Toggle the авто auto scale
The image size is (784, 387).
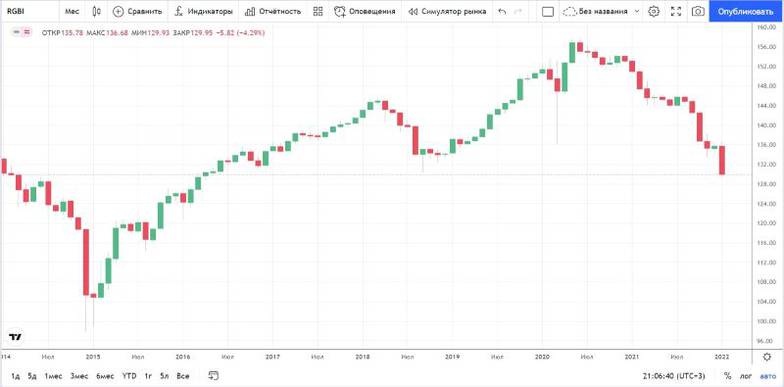click(768, 376)
